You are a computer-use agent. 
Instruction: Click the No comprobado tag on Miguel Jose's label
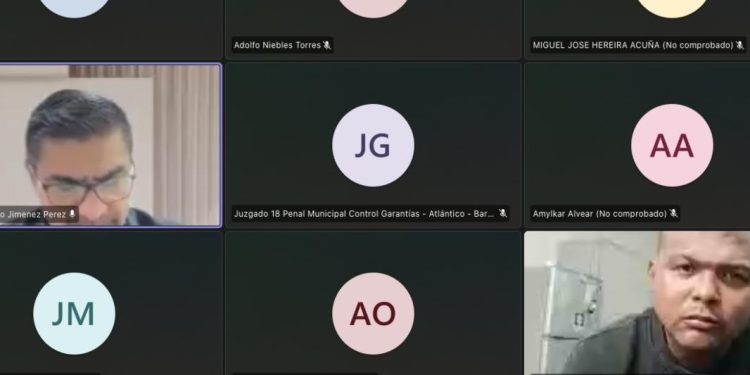click(x=698, y=45)
